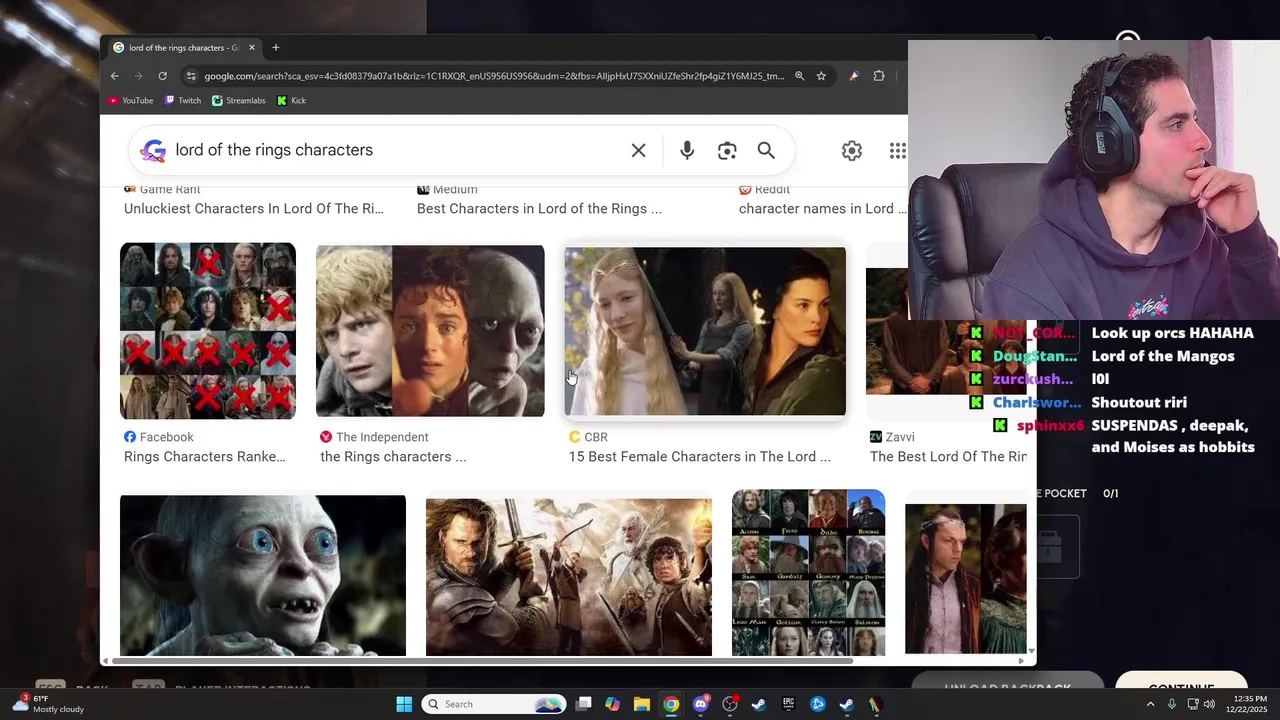This screenshot has width=1280, height=720.
Task: Click 'Rings Characters Ranke...' Facebook caption
Action: (x=204, y=457)
